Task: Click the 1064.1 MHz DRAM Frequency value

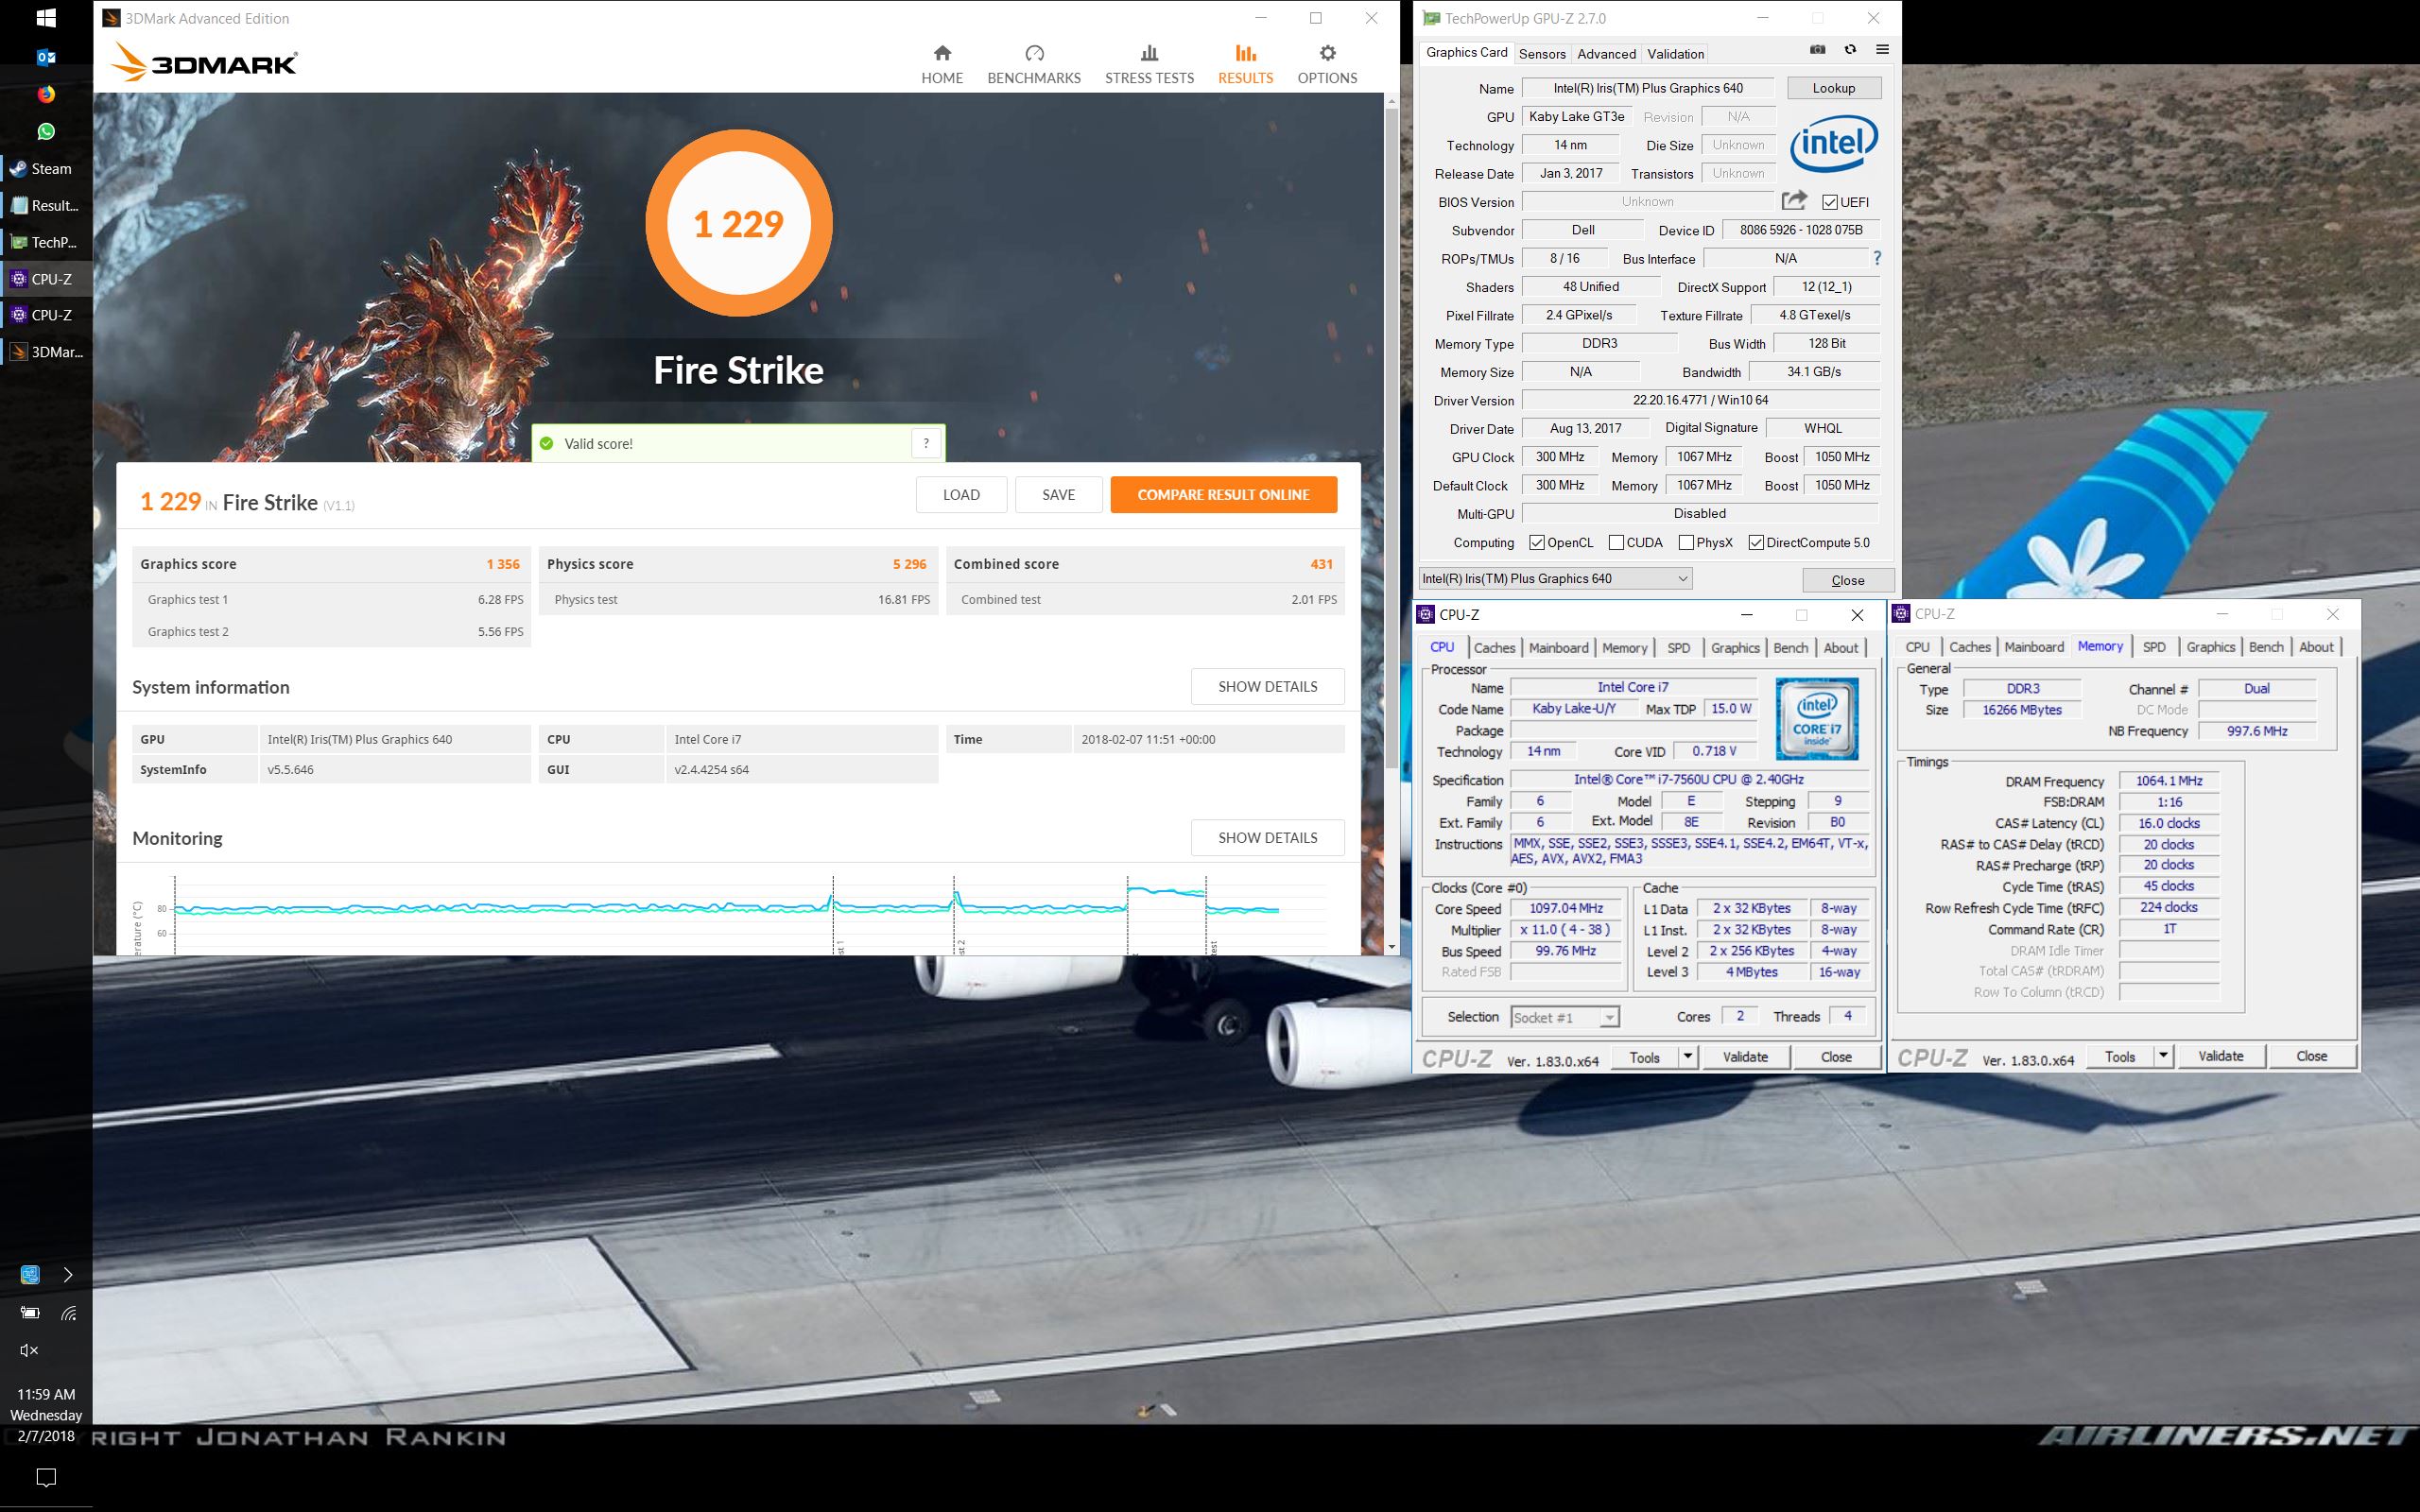Action: (2169, 781)
